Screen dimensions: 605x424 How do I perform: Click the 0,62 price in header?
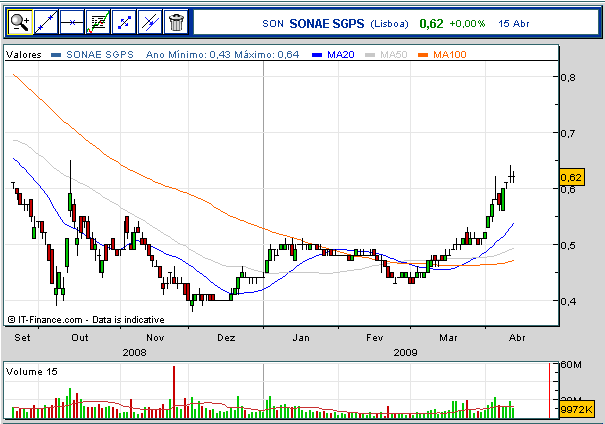coord(431,24)
